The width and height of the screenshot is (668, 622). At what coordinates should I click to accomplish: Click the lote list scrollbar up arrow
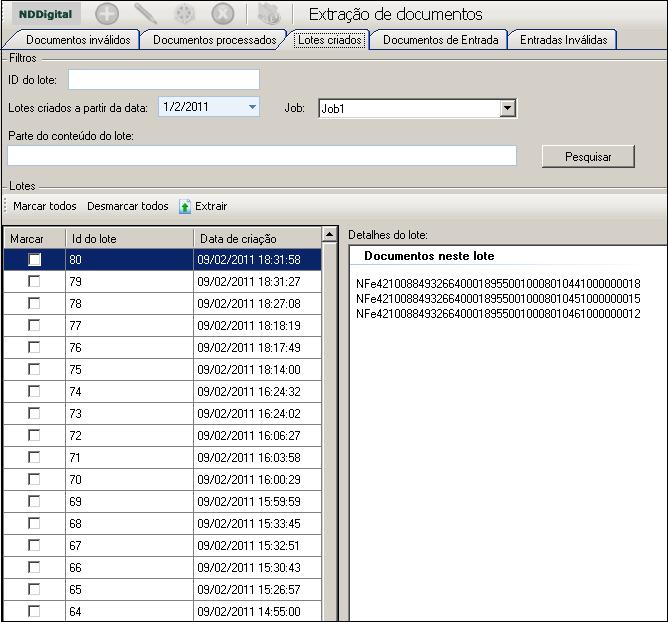click(329, 235)
